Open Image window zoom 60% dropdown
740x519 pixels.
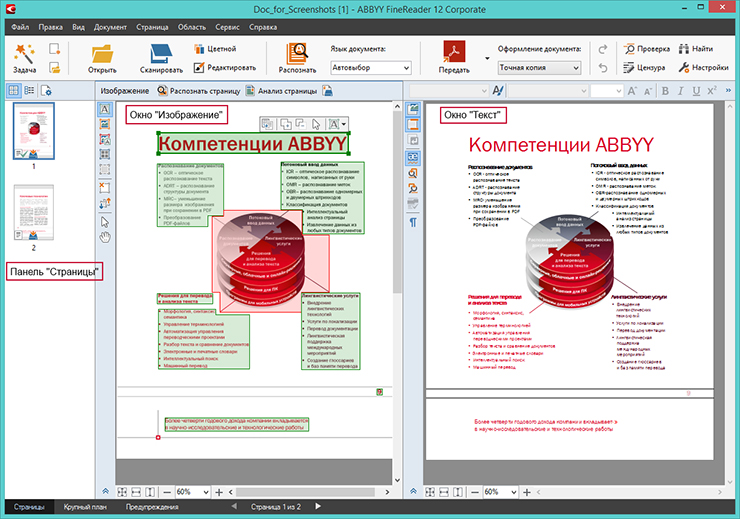[193, 492]
